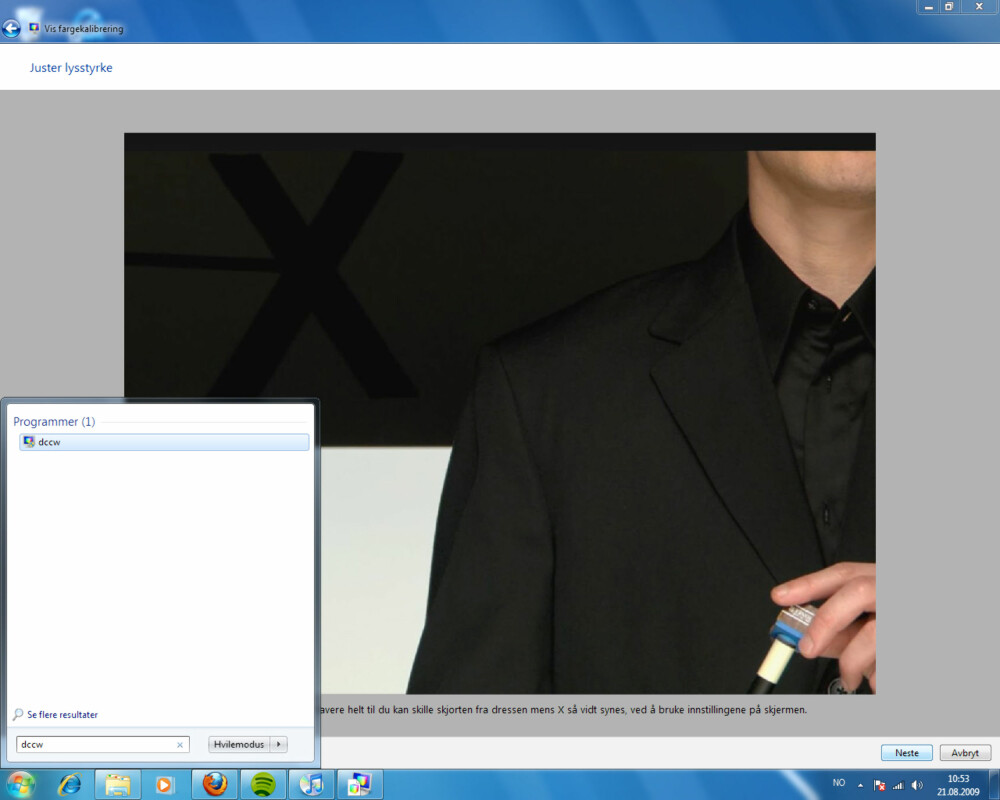
Task: Open the Windows Start orb
Action: [20, 785]
